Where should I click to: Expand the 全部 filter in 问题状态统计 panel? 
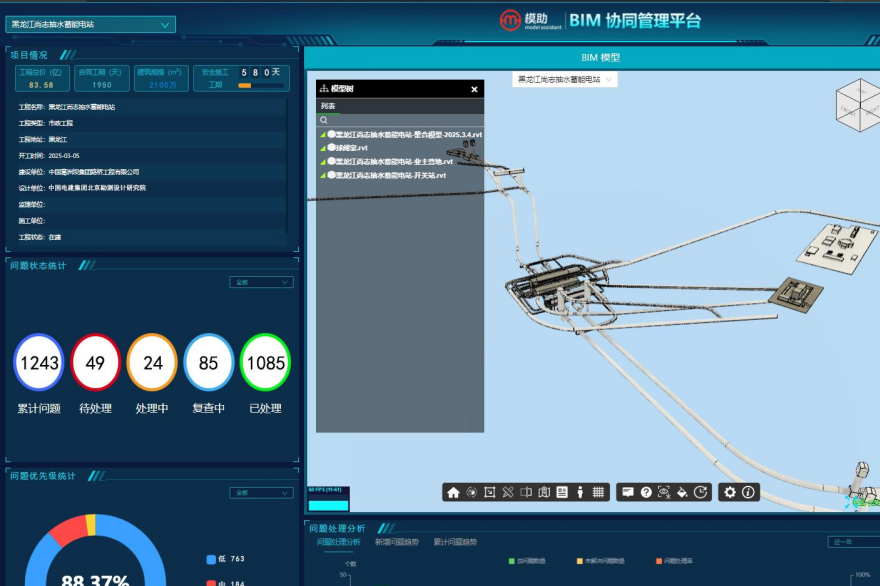[x=261, y=282]
